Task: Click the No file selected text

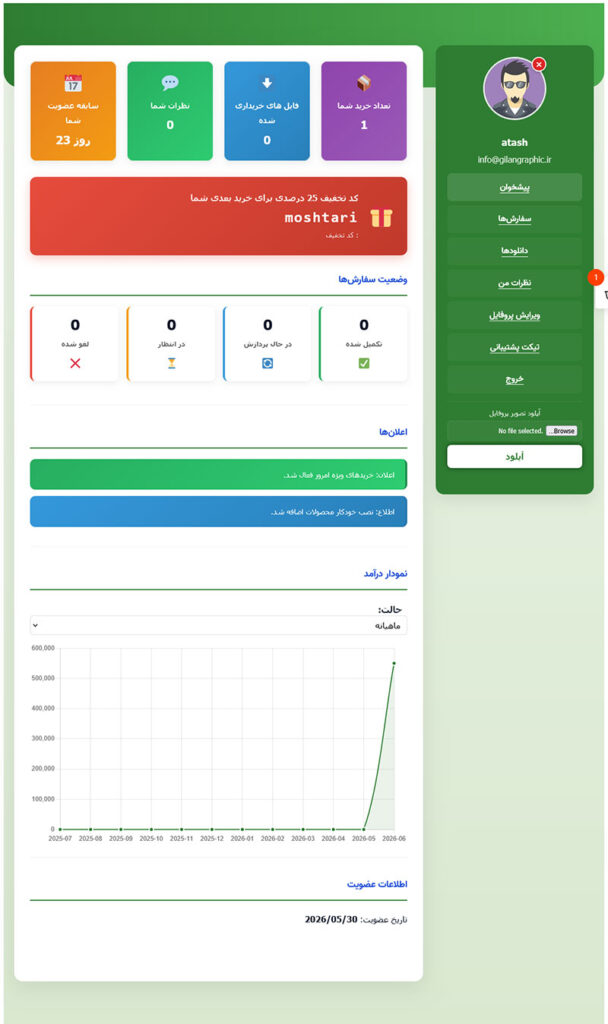Action: (x=520, y=431)
